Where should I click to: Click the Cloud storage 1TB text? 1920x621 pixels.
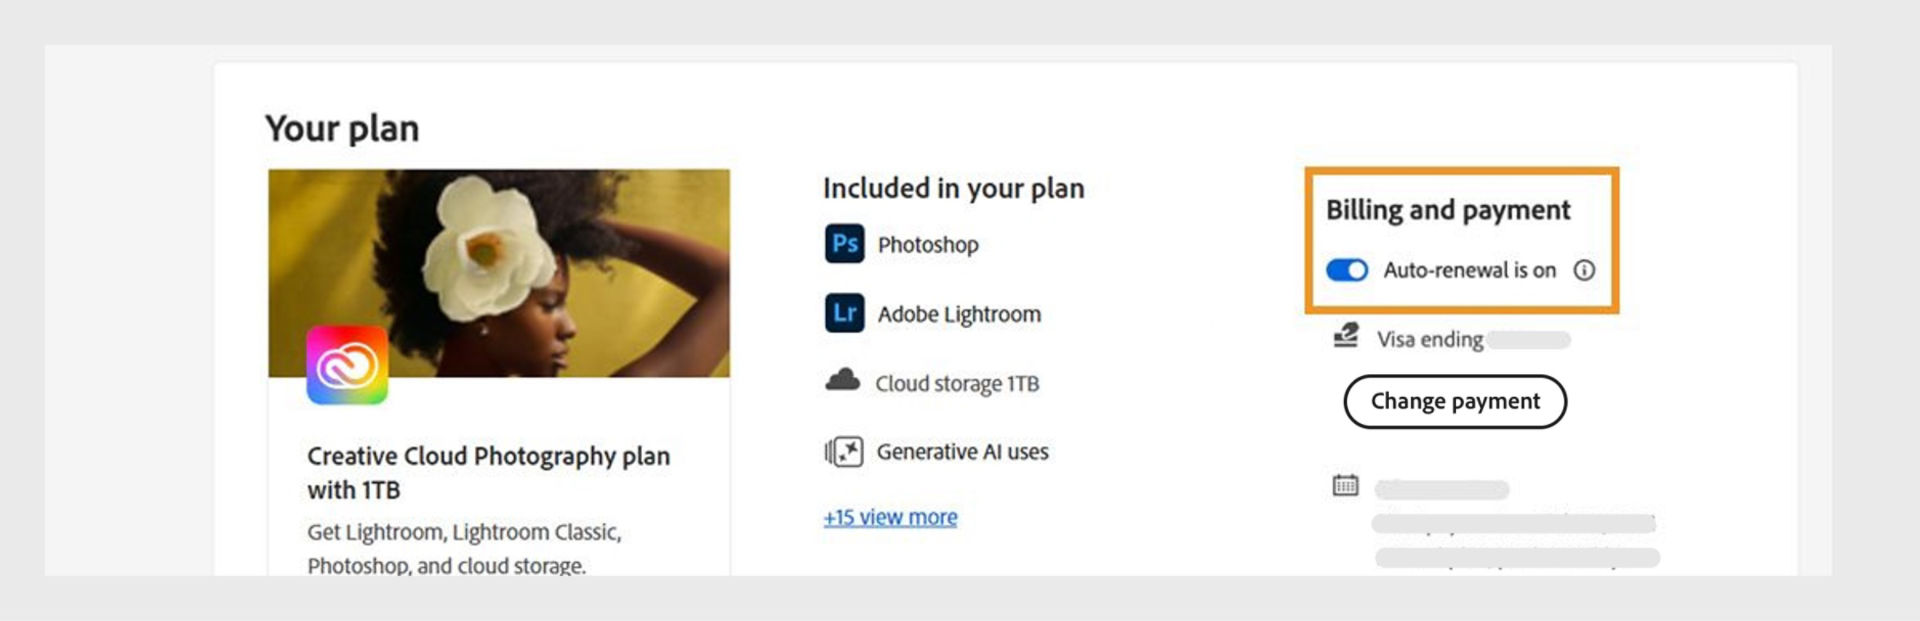click(957, 384)
